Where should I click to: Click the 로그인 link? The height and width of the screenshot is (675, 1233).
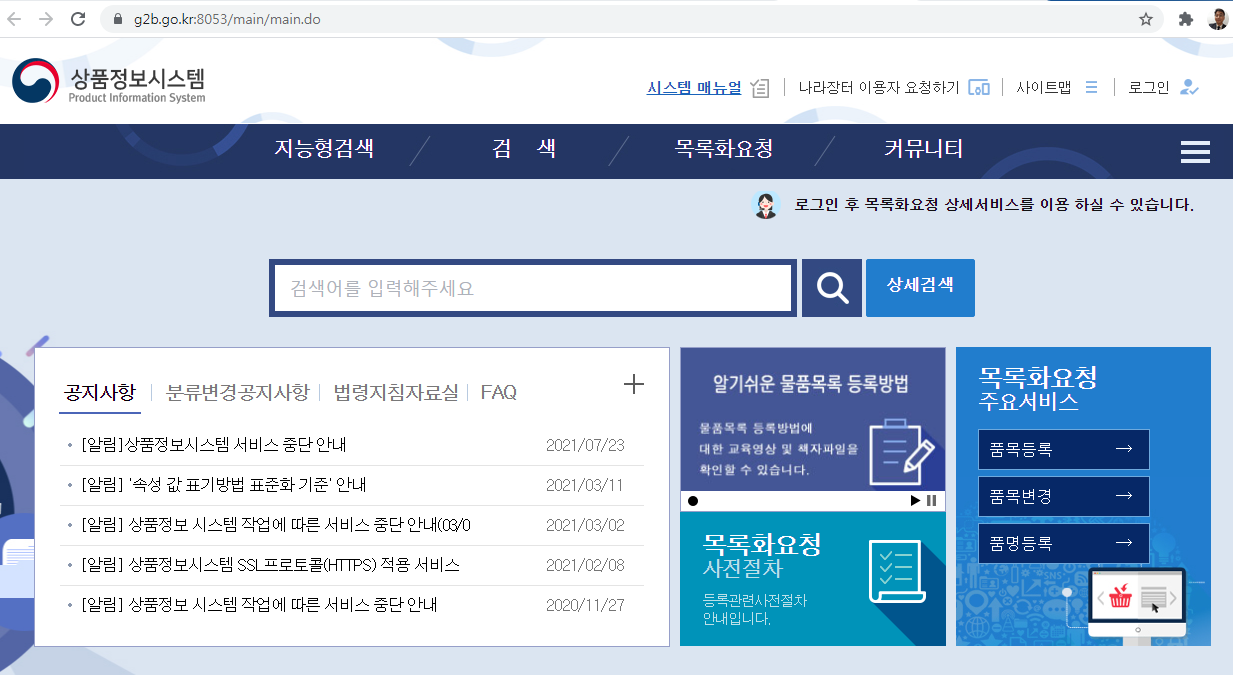coord(1148,88)
